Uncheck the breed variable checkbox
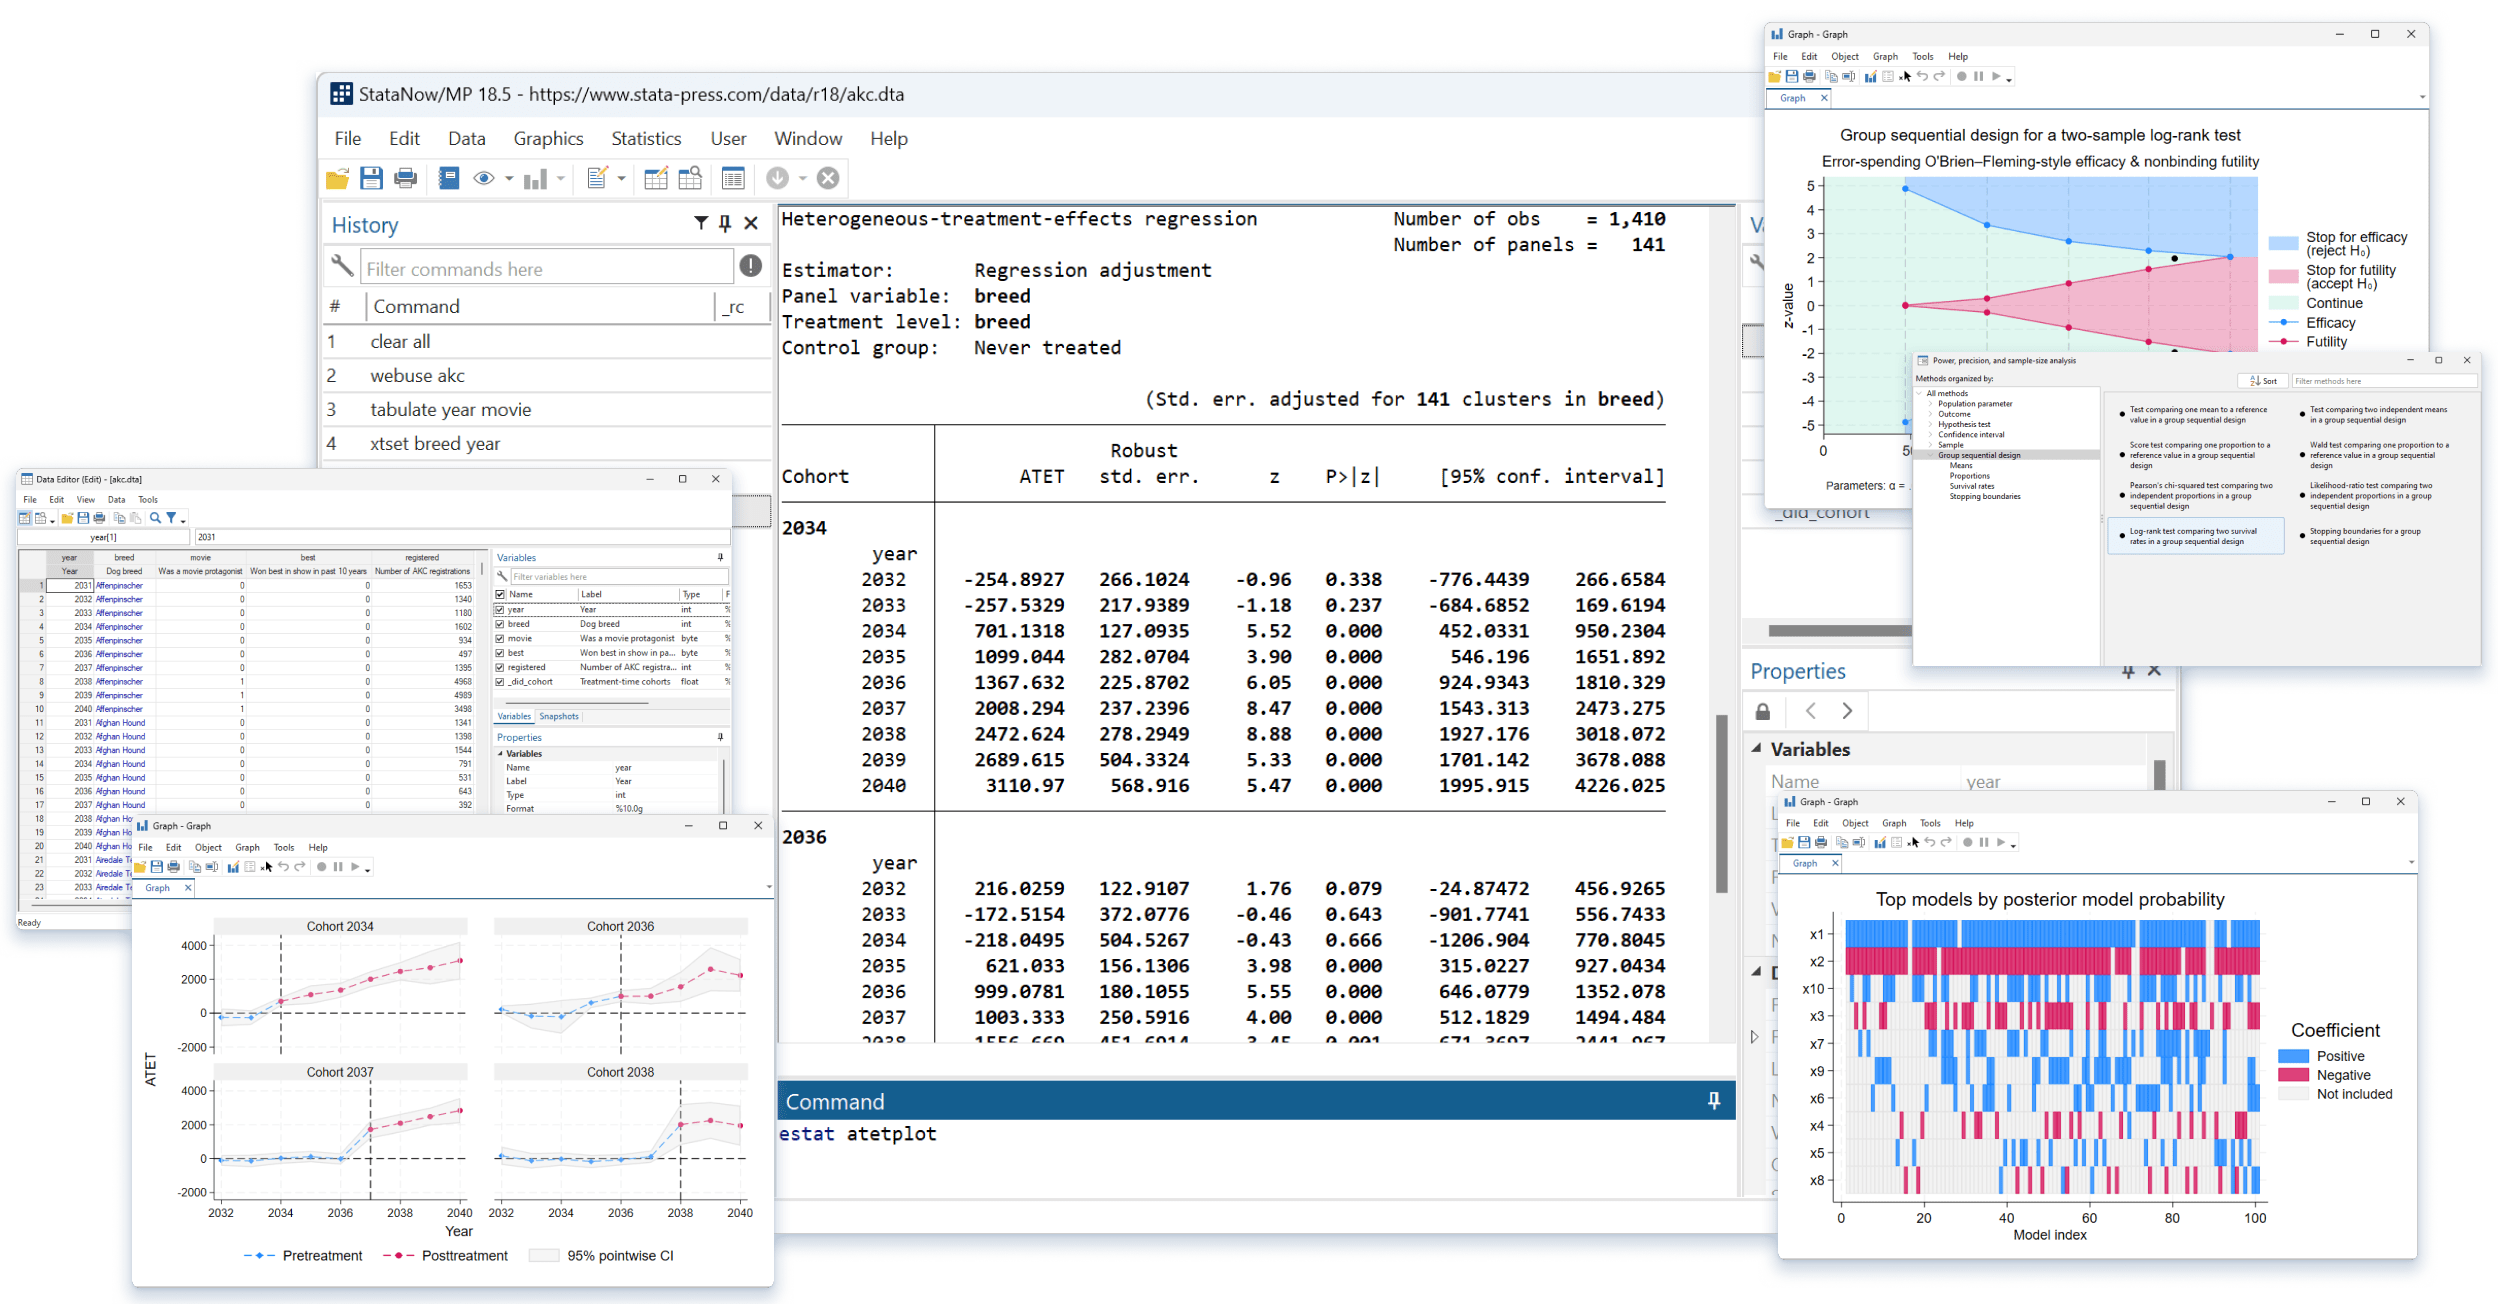This screenshot has width=2498, height=1304. pyautogui.click(x=501, y=624)
